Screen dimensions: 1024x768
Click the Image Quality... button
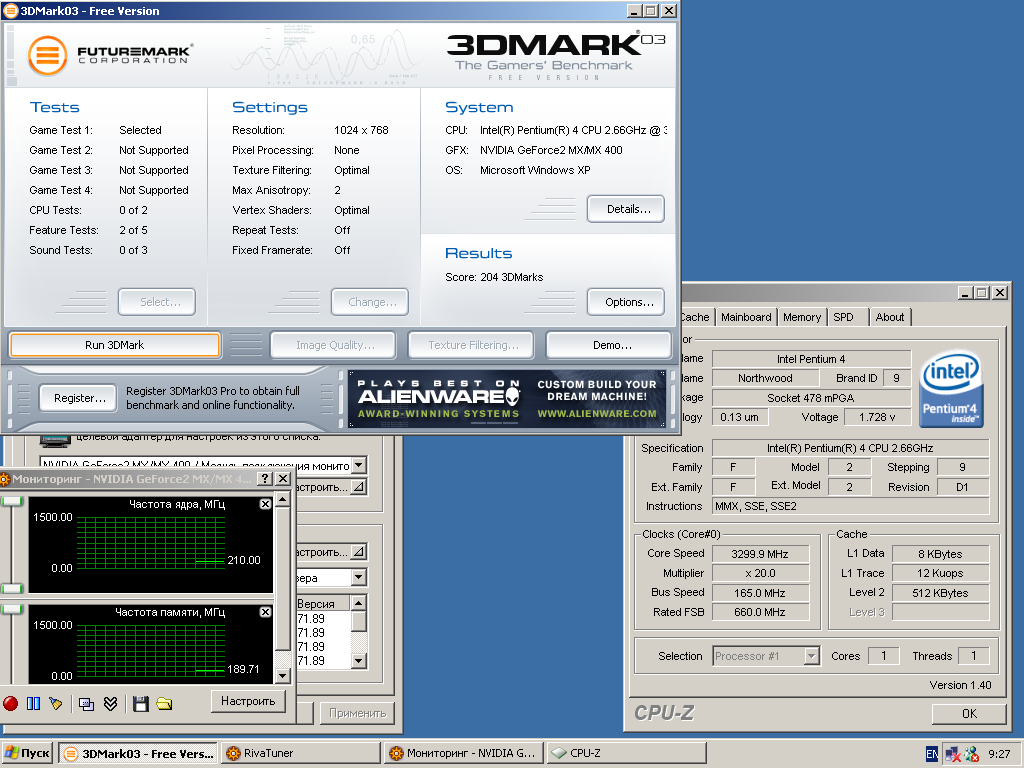coord(333,345)
